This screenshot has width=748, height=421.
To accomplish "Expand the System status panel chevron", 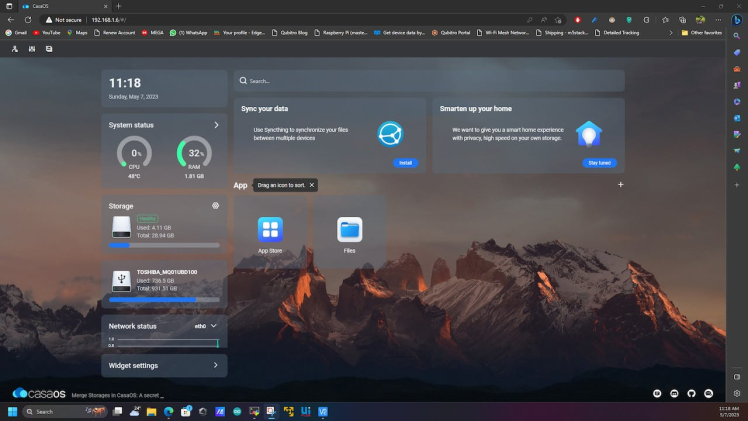I will [x=216, y=125].
